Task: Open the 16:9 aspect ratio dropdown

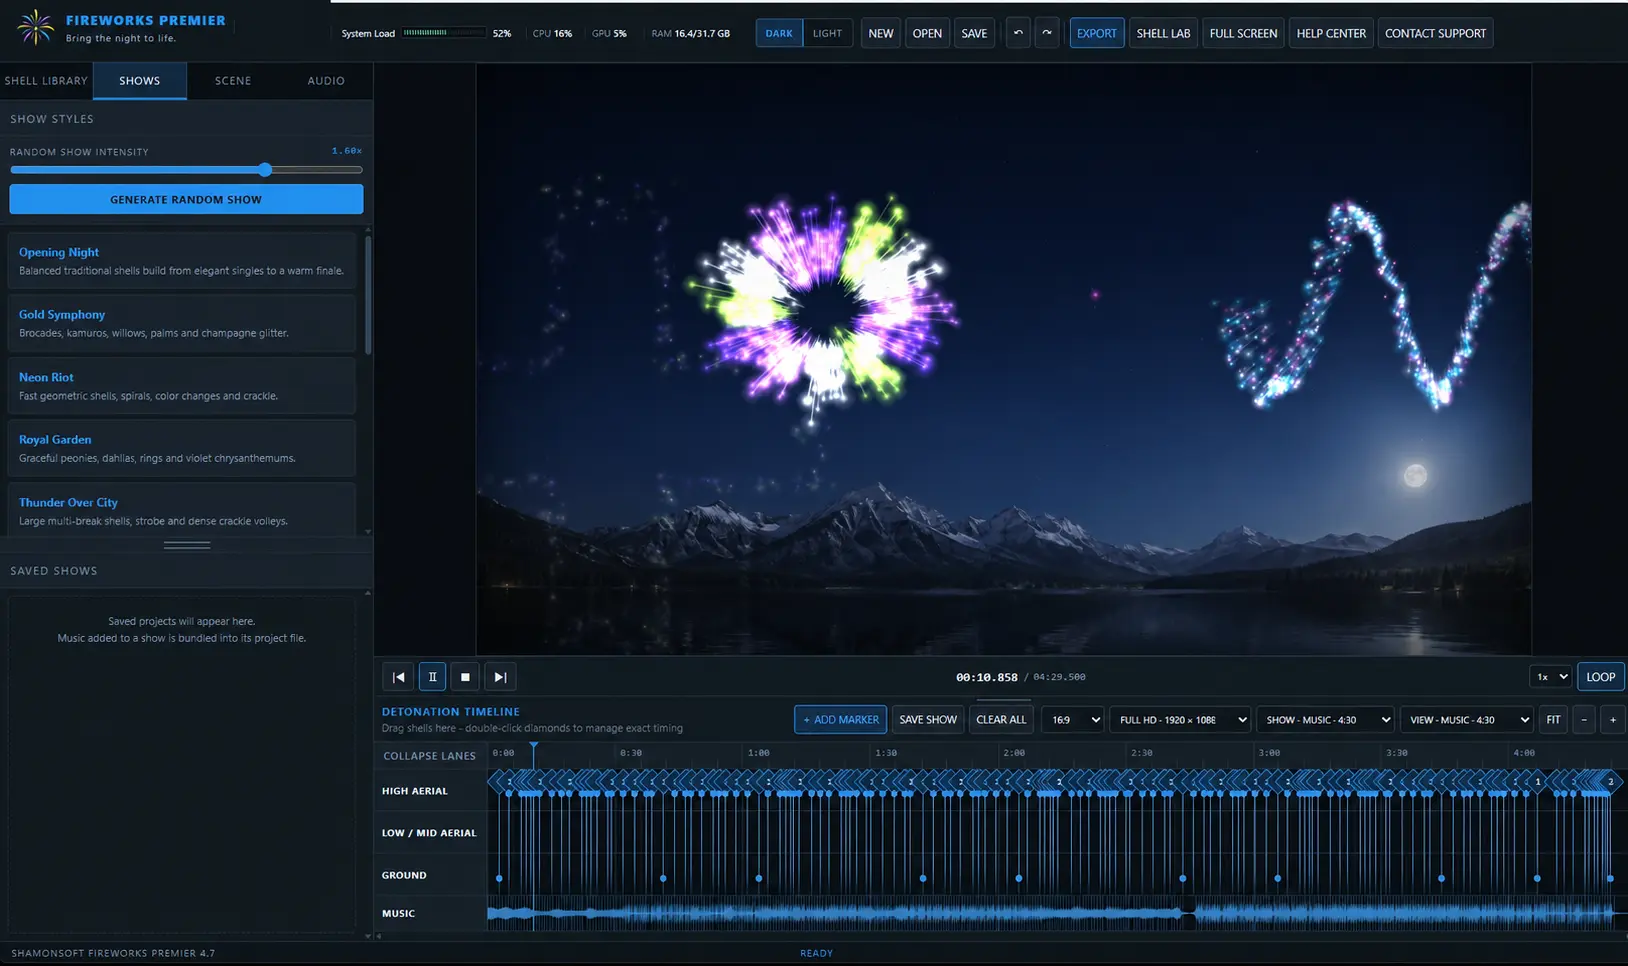Action: click(1073, 720)
